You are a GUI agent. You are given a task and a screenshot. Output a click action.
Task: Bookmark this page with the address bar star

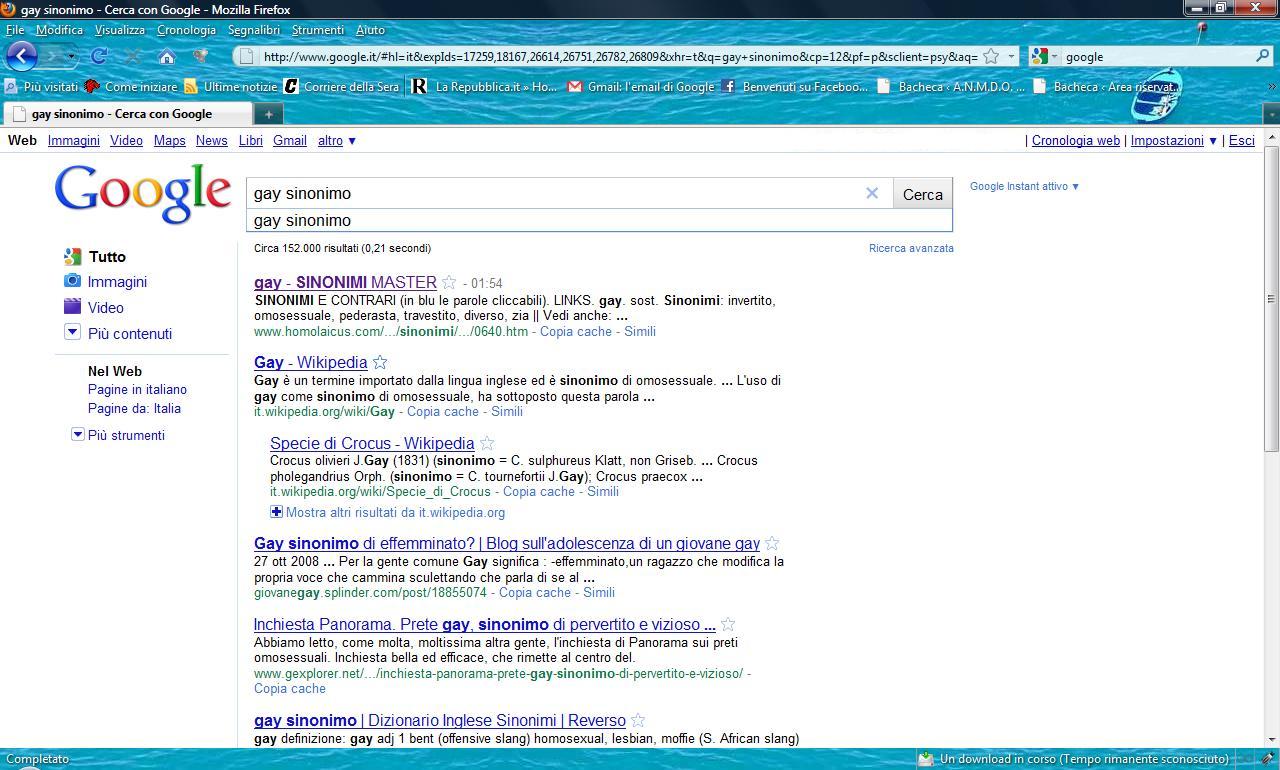click(x=991, y=56)
